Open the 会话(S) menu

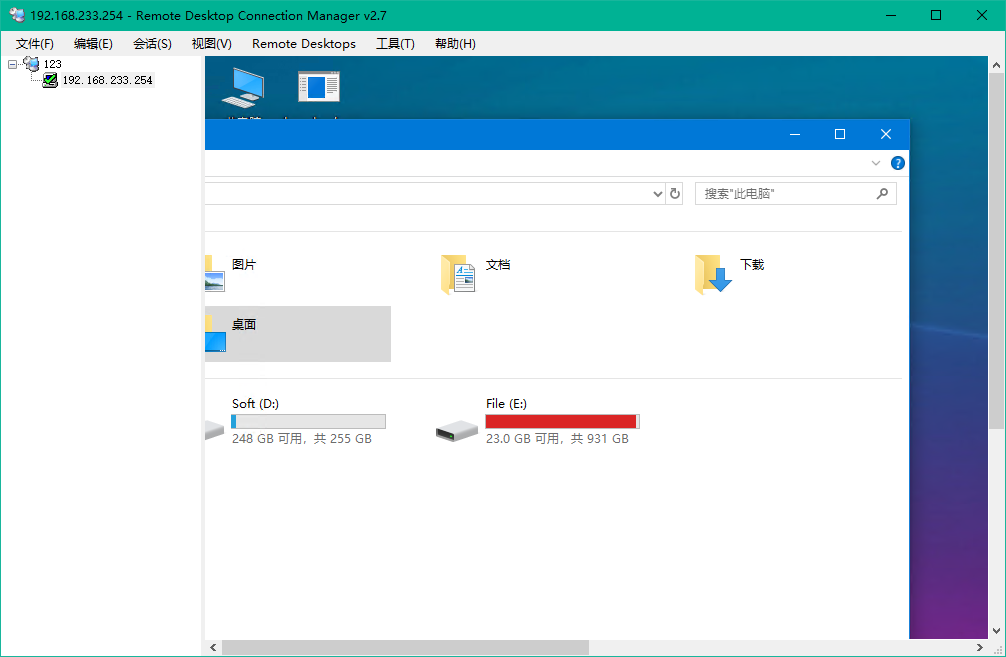[152, 44]
